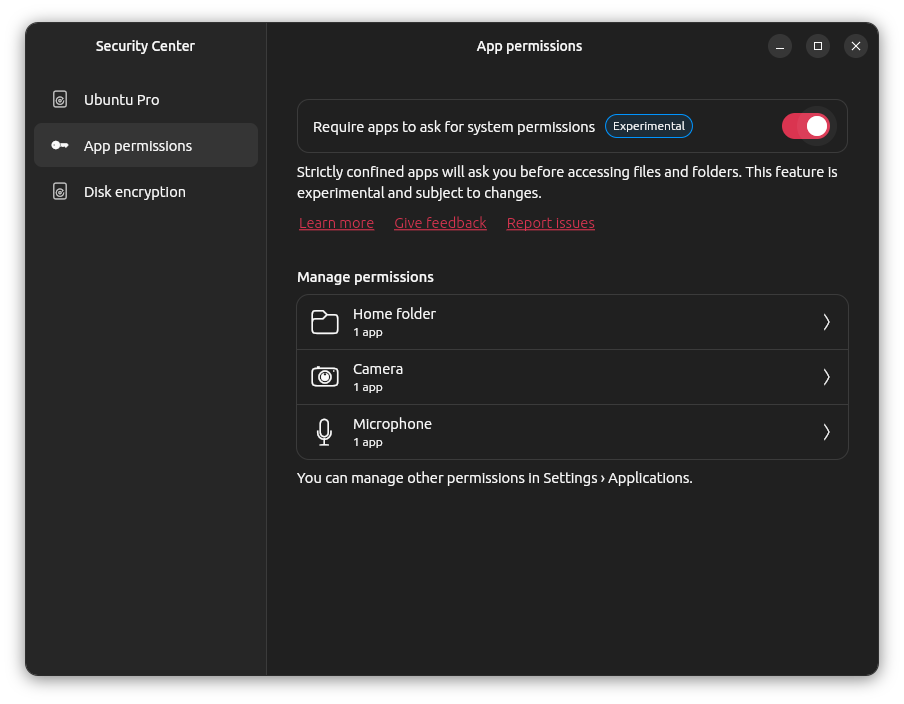904x704 pixels.
Task: Select the key icon next to App permissions
Action: [58, 145]
